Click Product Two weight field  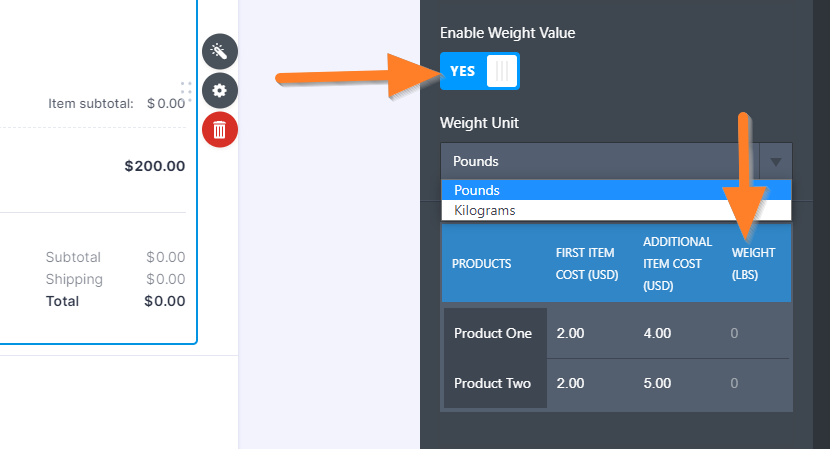coord(758,383)
